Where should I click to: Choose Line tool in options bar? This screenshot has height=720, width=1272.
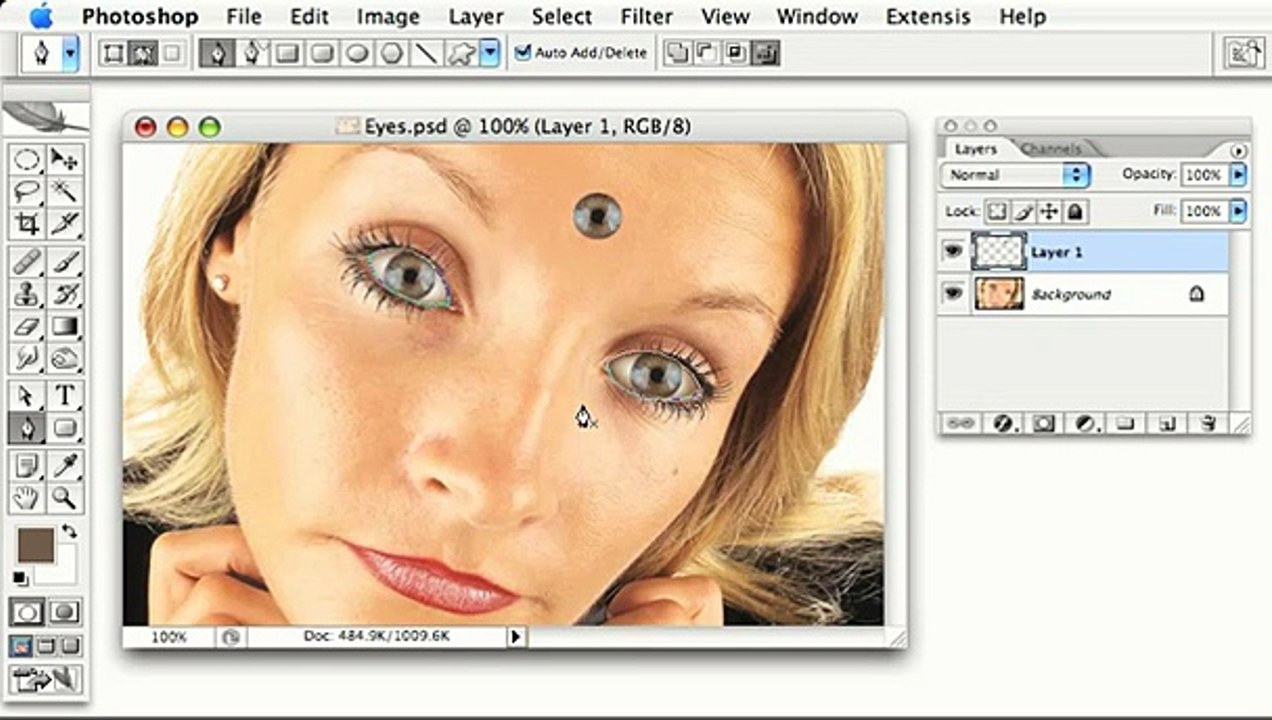(x=425, y=53)
